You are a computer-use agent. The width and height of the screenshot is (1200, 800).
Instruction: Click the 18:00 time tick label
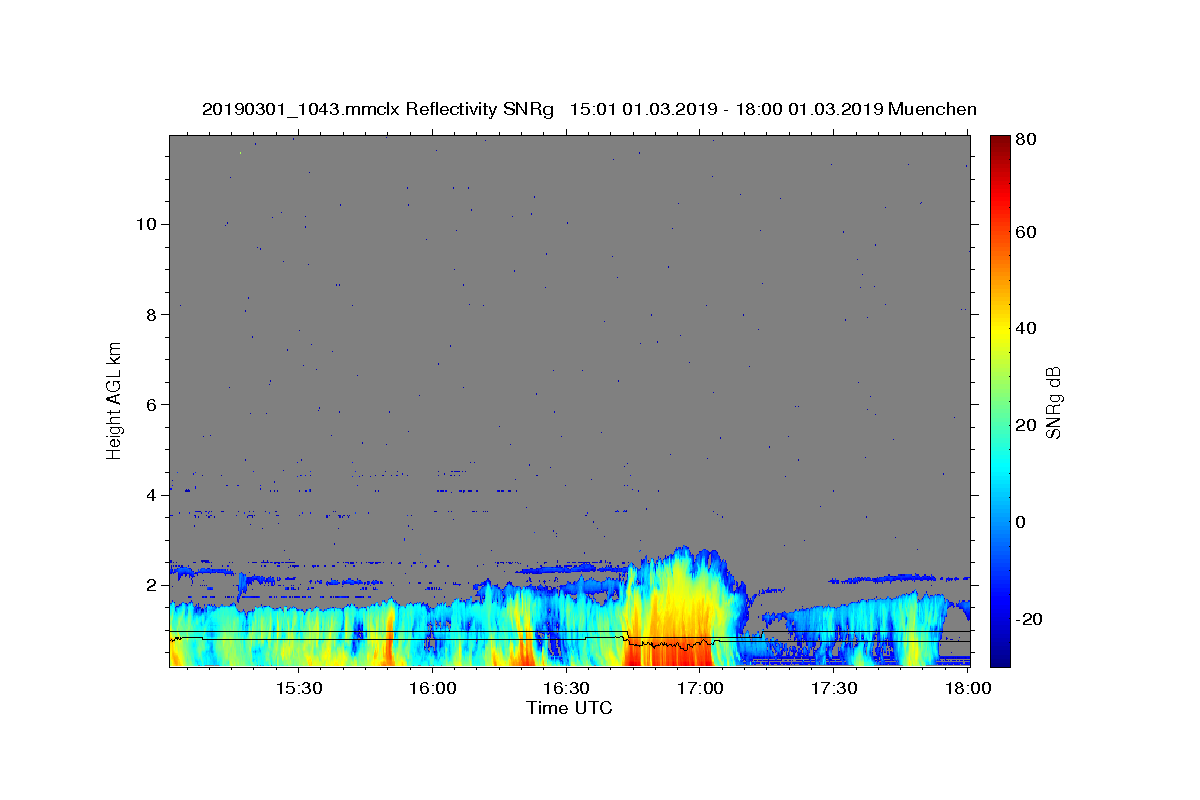968,689
